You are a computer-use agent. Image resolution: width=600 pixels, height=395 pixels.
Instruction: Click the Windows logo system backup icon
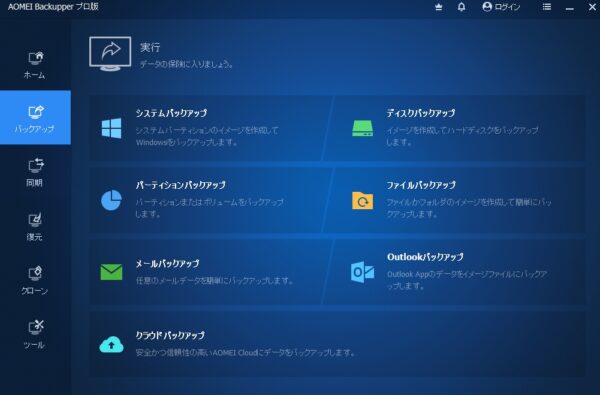click(x=111, y=128)
